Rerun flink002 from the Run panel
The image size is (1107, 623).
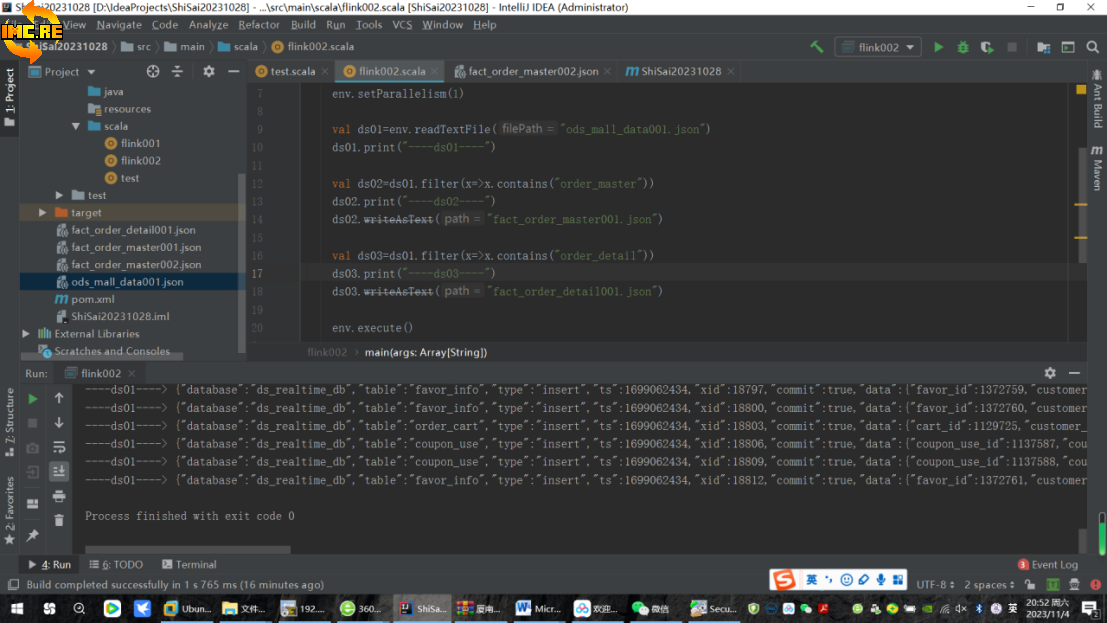coord(33,398)
